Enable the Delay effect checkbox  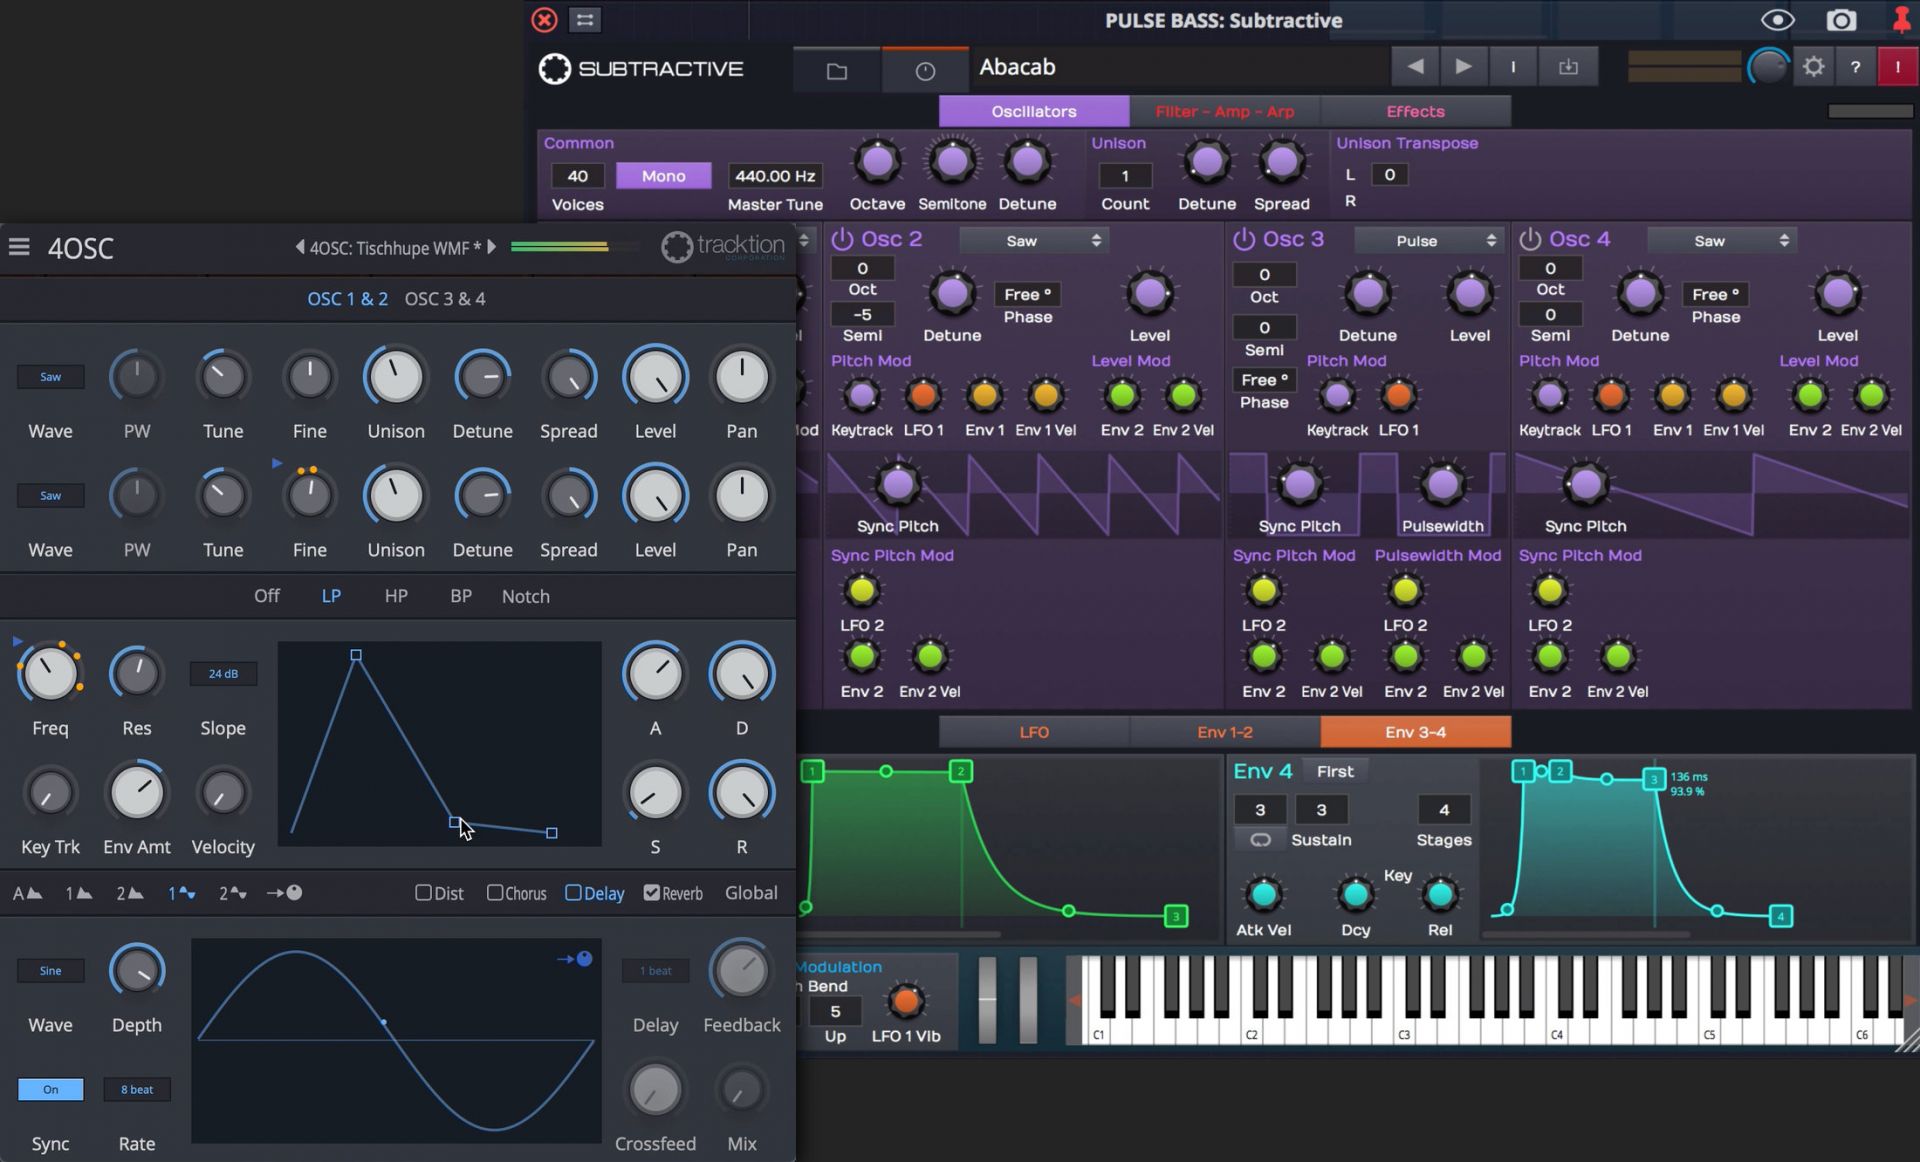coord(572,893)
